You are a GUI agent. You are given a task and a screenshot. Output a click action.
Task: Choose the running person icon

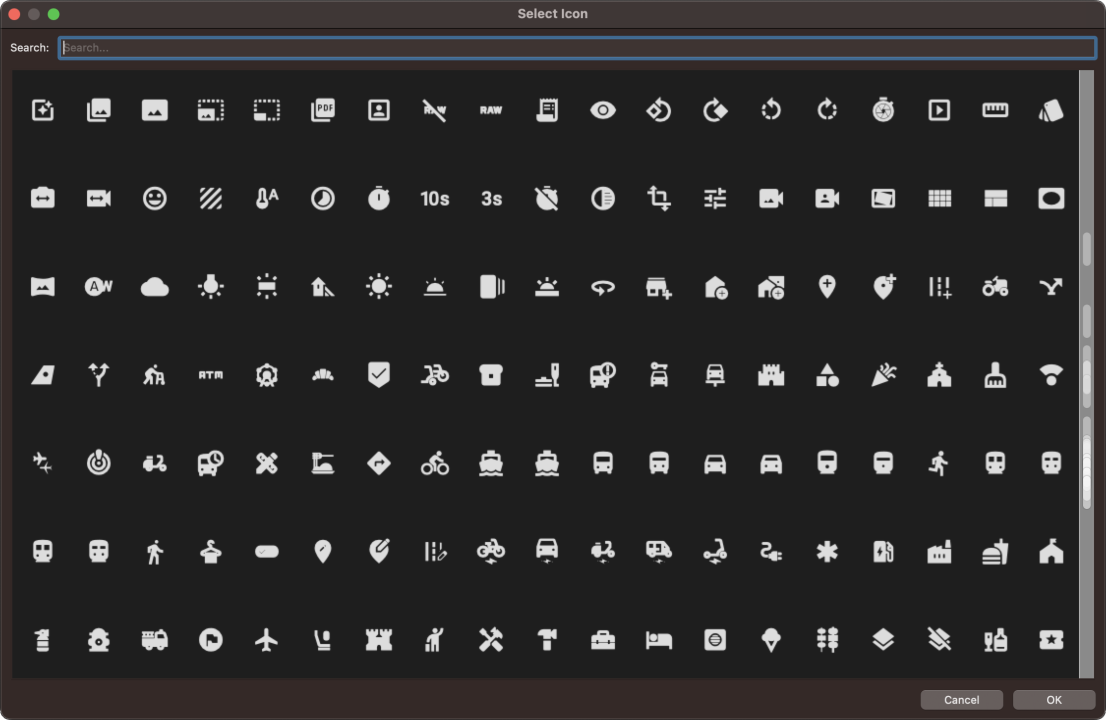pos(939,464)
